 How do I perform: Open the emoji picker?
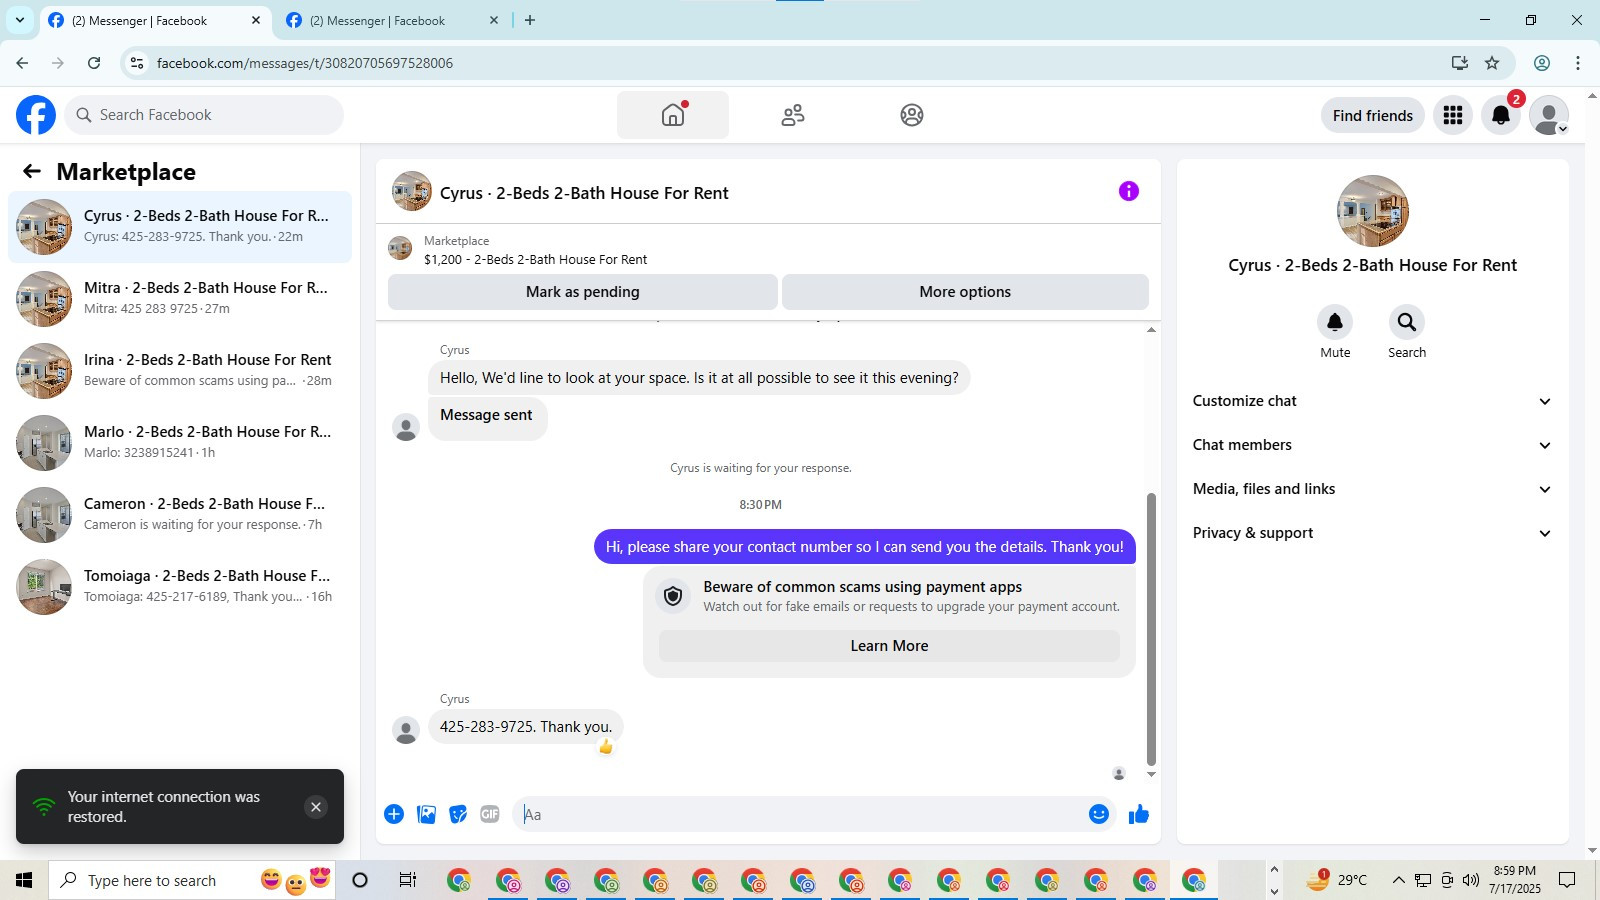pyautogui.click(x=1099, y=814)
